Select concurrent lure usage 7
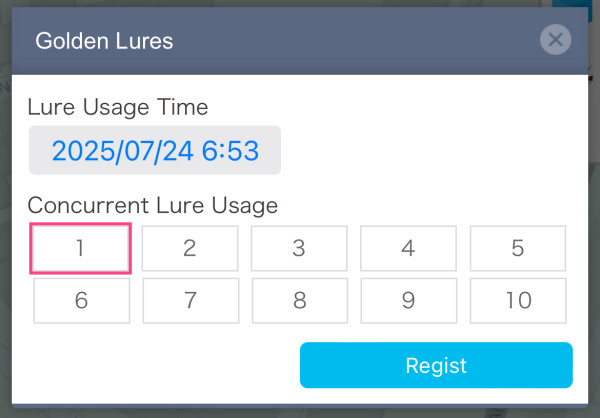This screenshot has width=600, height=418. (190, 300)
